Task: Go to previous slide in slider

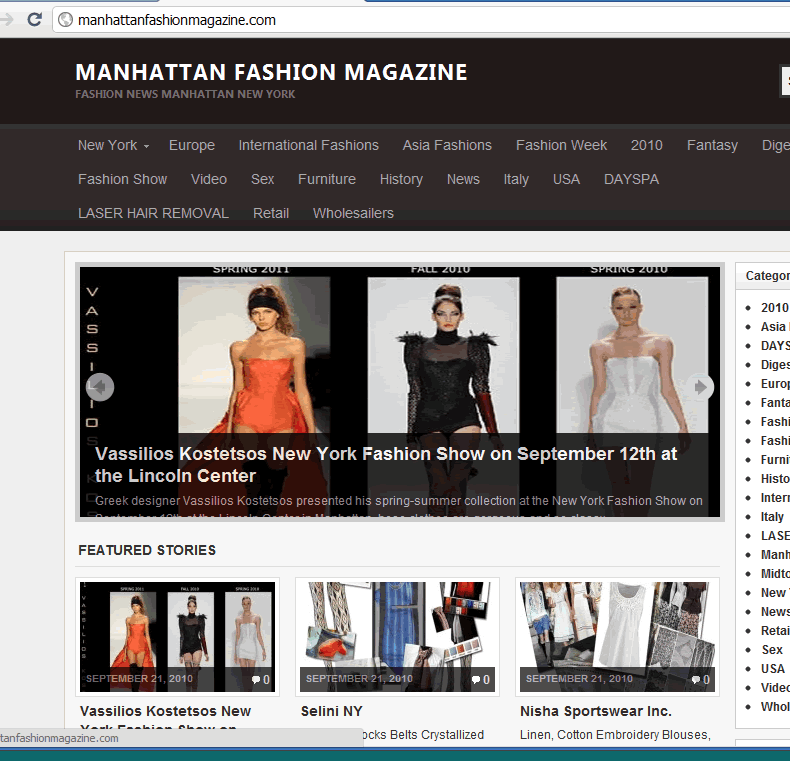Action: 100,387
